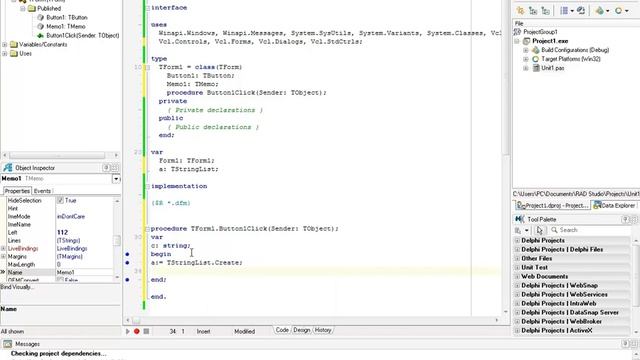Open the Memo1 component selector dropdown
640x360 pixels.
(x=116, y=179)
